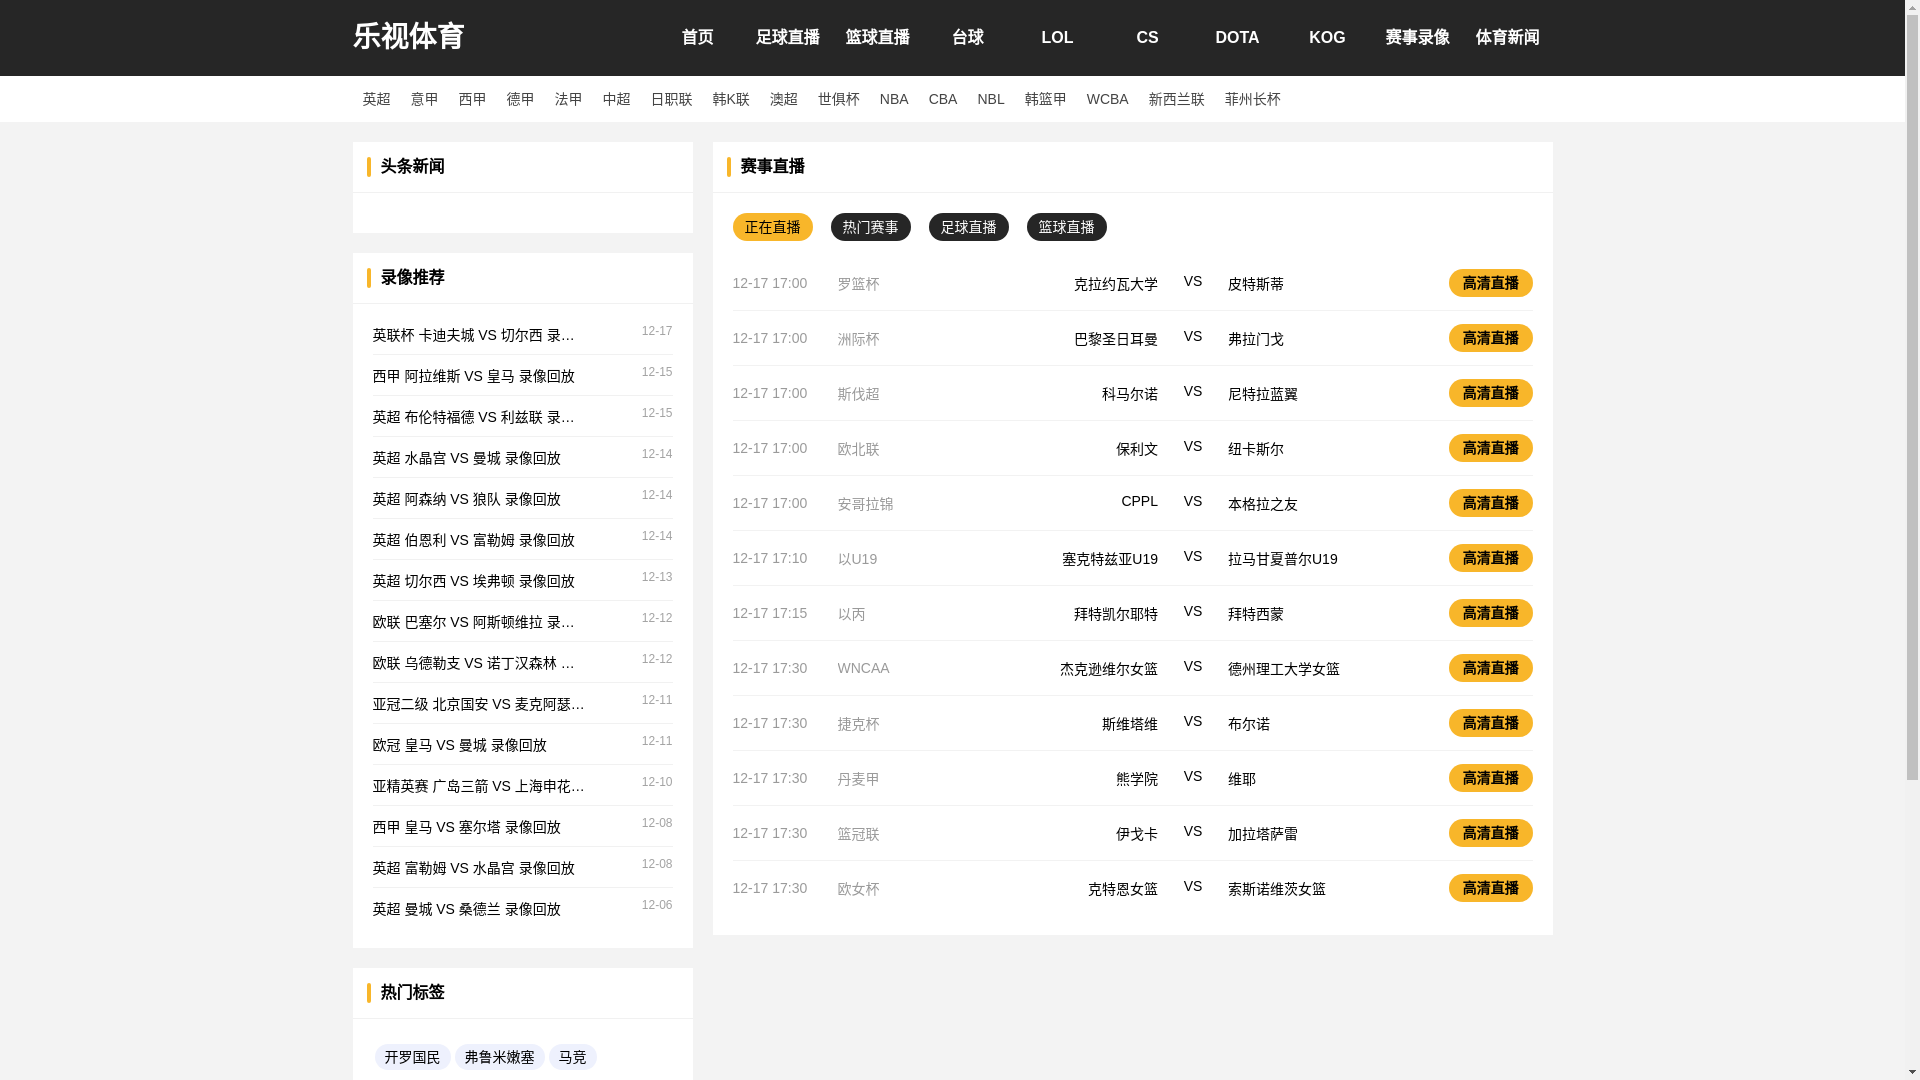
Task: Click the 乐视体育 site logo
Action: pyautogui.click(x=408, y=37)
